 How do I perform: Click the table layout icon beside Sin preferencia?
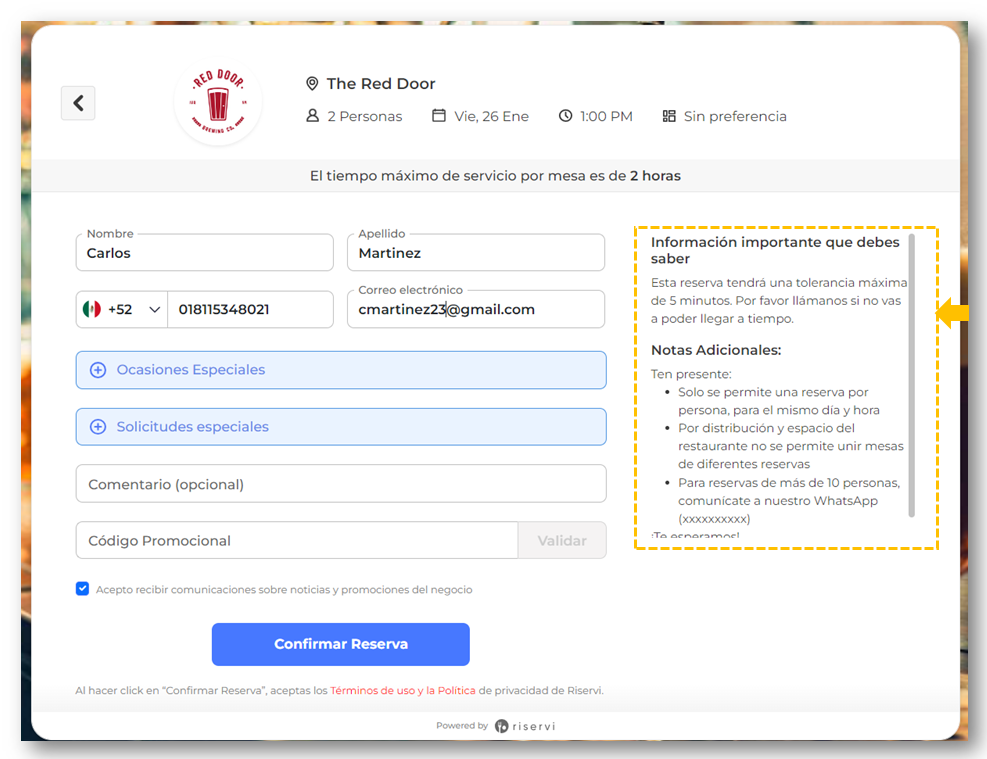(669, 116)
